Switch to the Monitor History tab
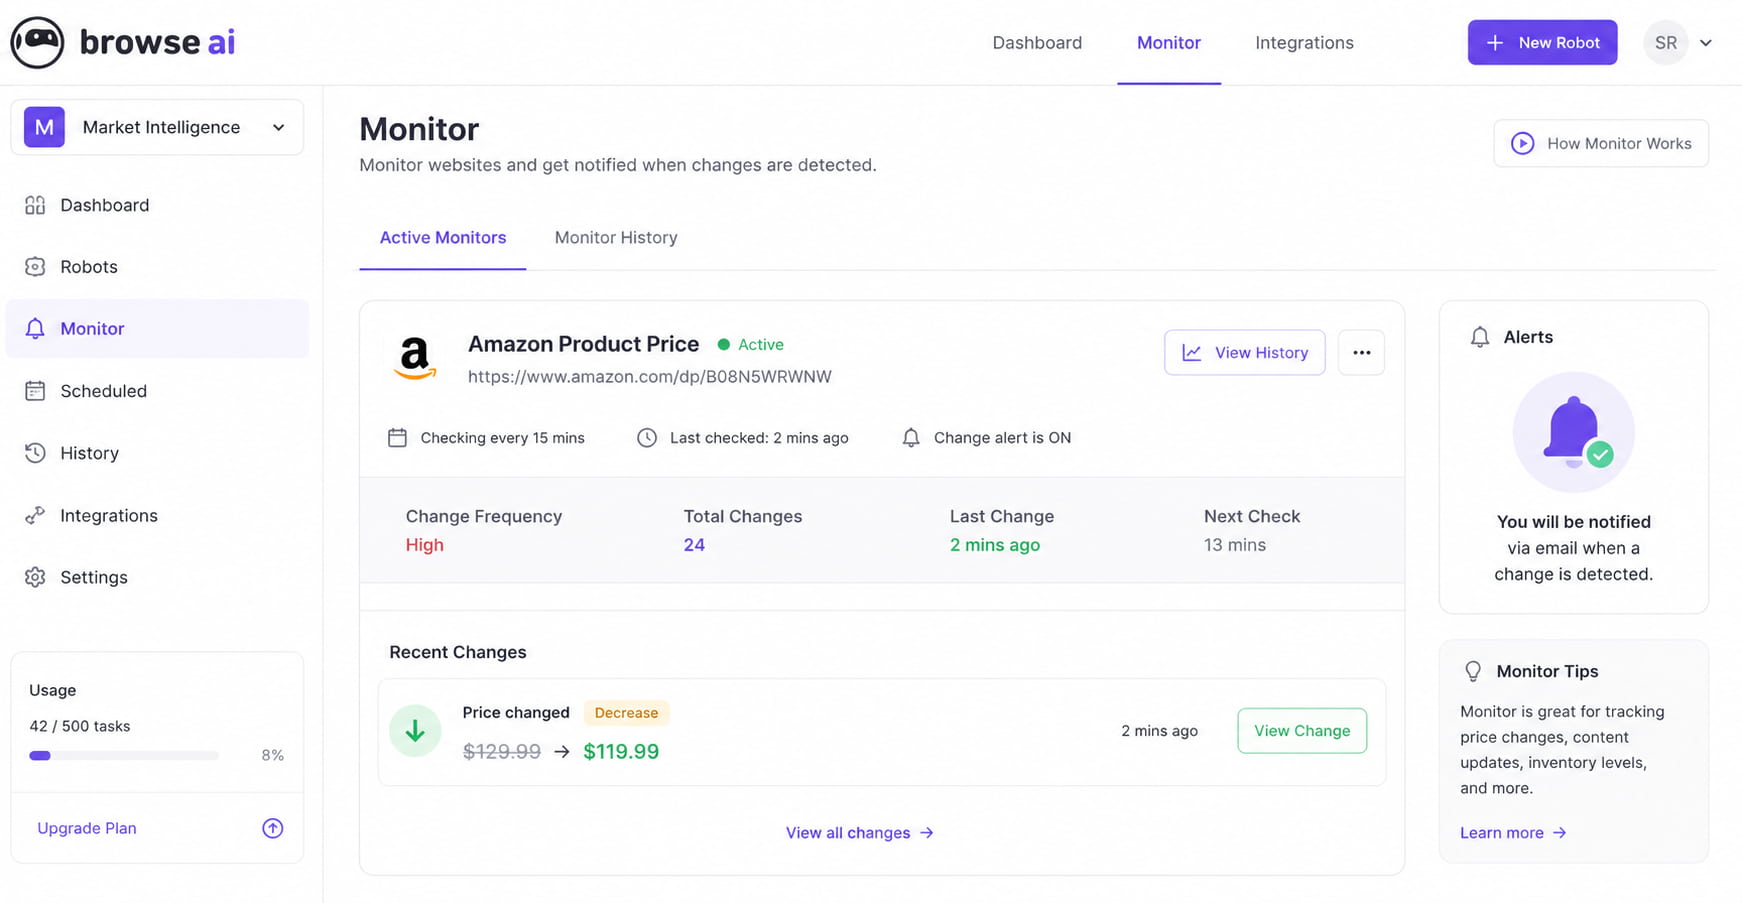Screen dimensions: 1742x903 616,238
